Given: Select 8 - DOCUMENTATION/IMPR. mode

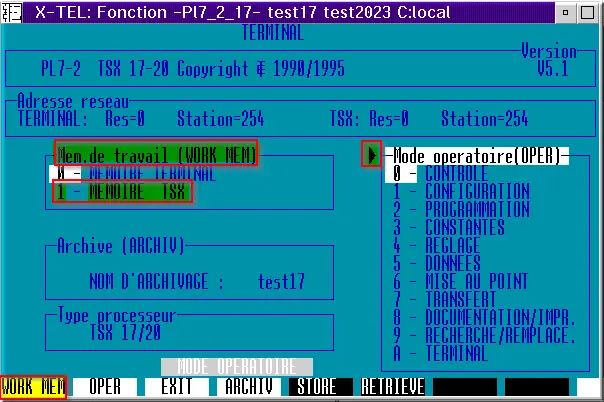Looking at the screenshot, I should point(484,318).
